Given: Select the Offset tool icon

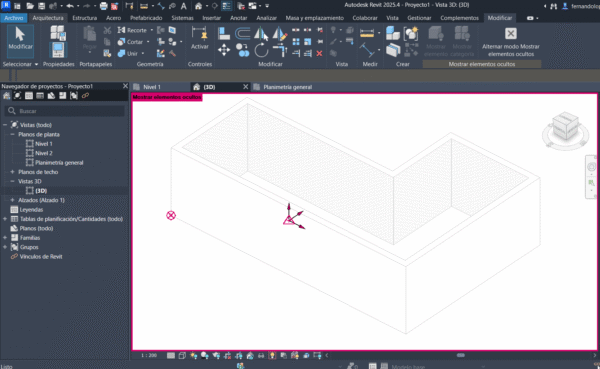Looking at the screenshot, I should click(x=243, y=33).
